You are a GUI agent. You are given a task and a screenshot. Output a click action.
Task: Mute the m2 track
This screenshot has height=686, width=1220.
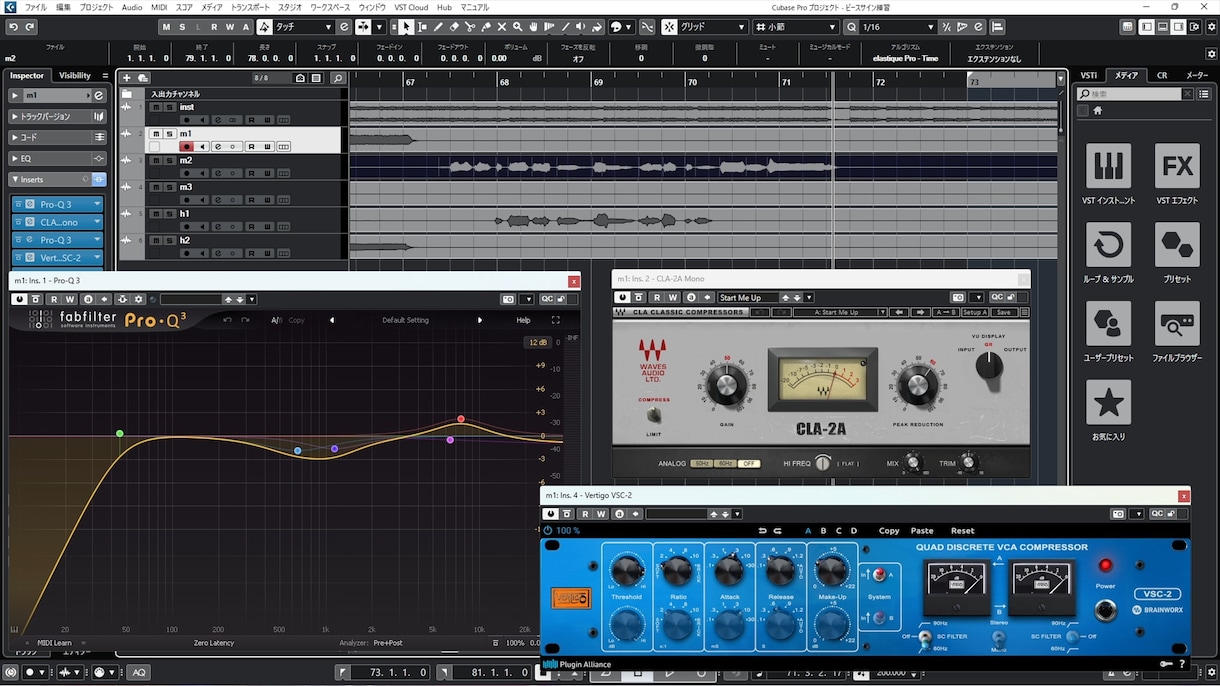[155, 160]
